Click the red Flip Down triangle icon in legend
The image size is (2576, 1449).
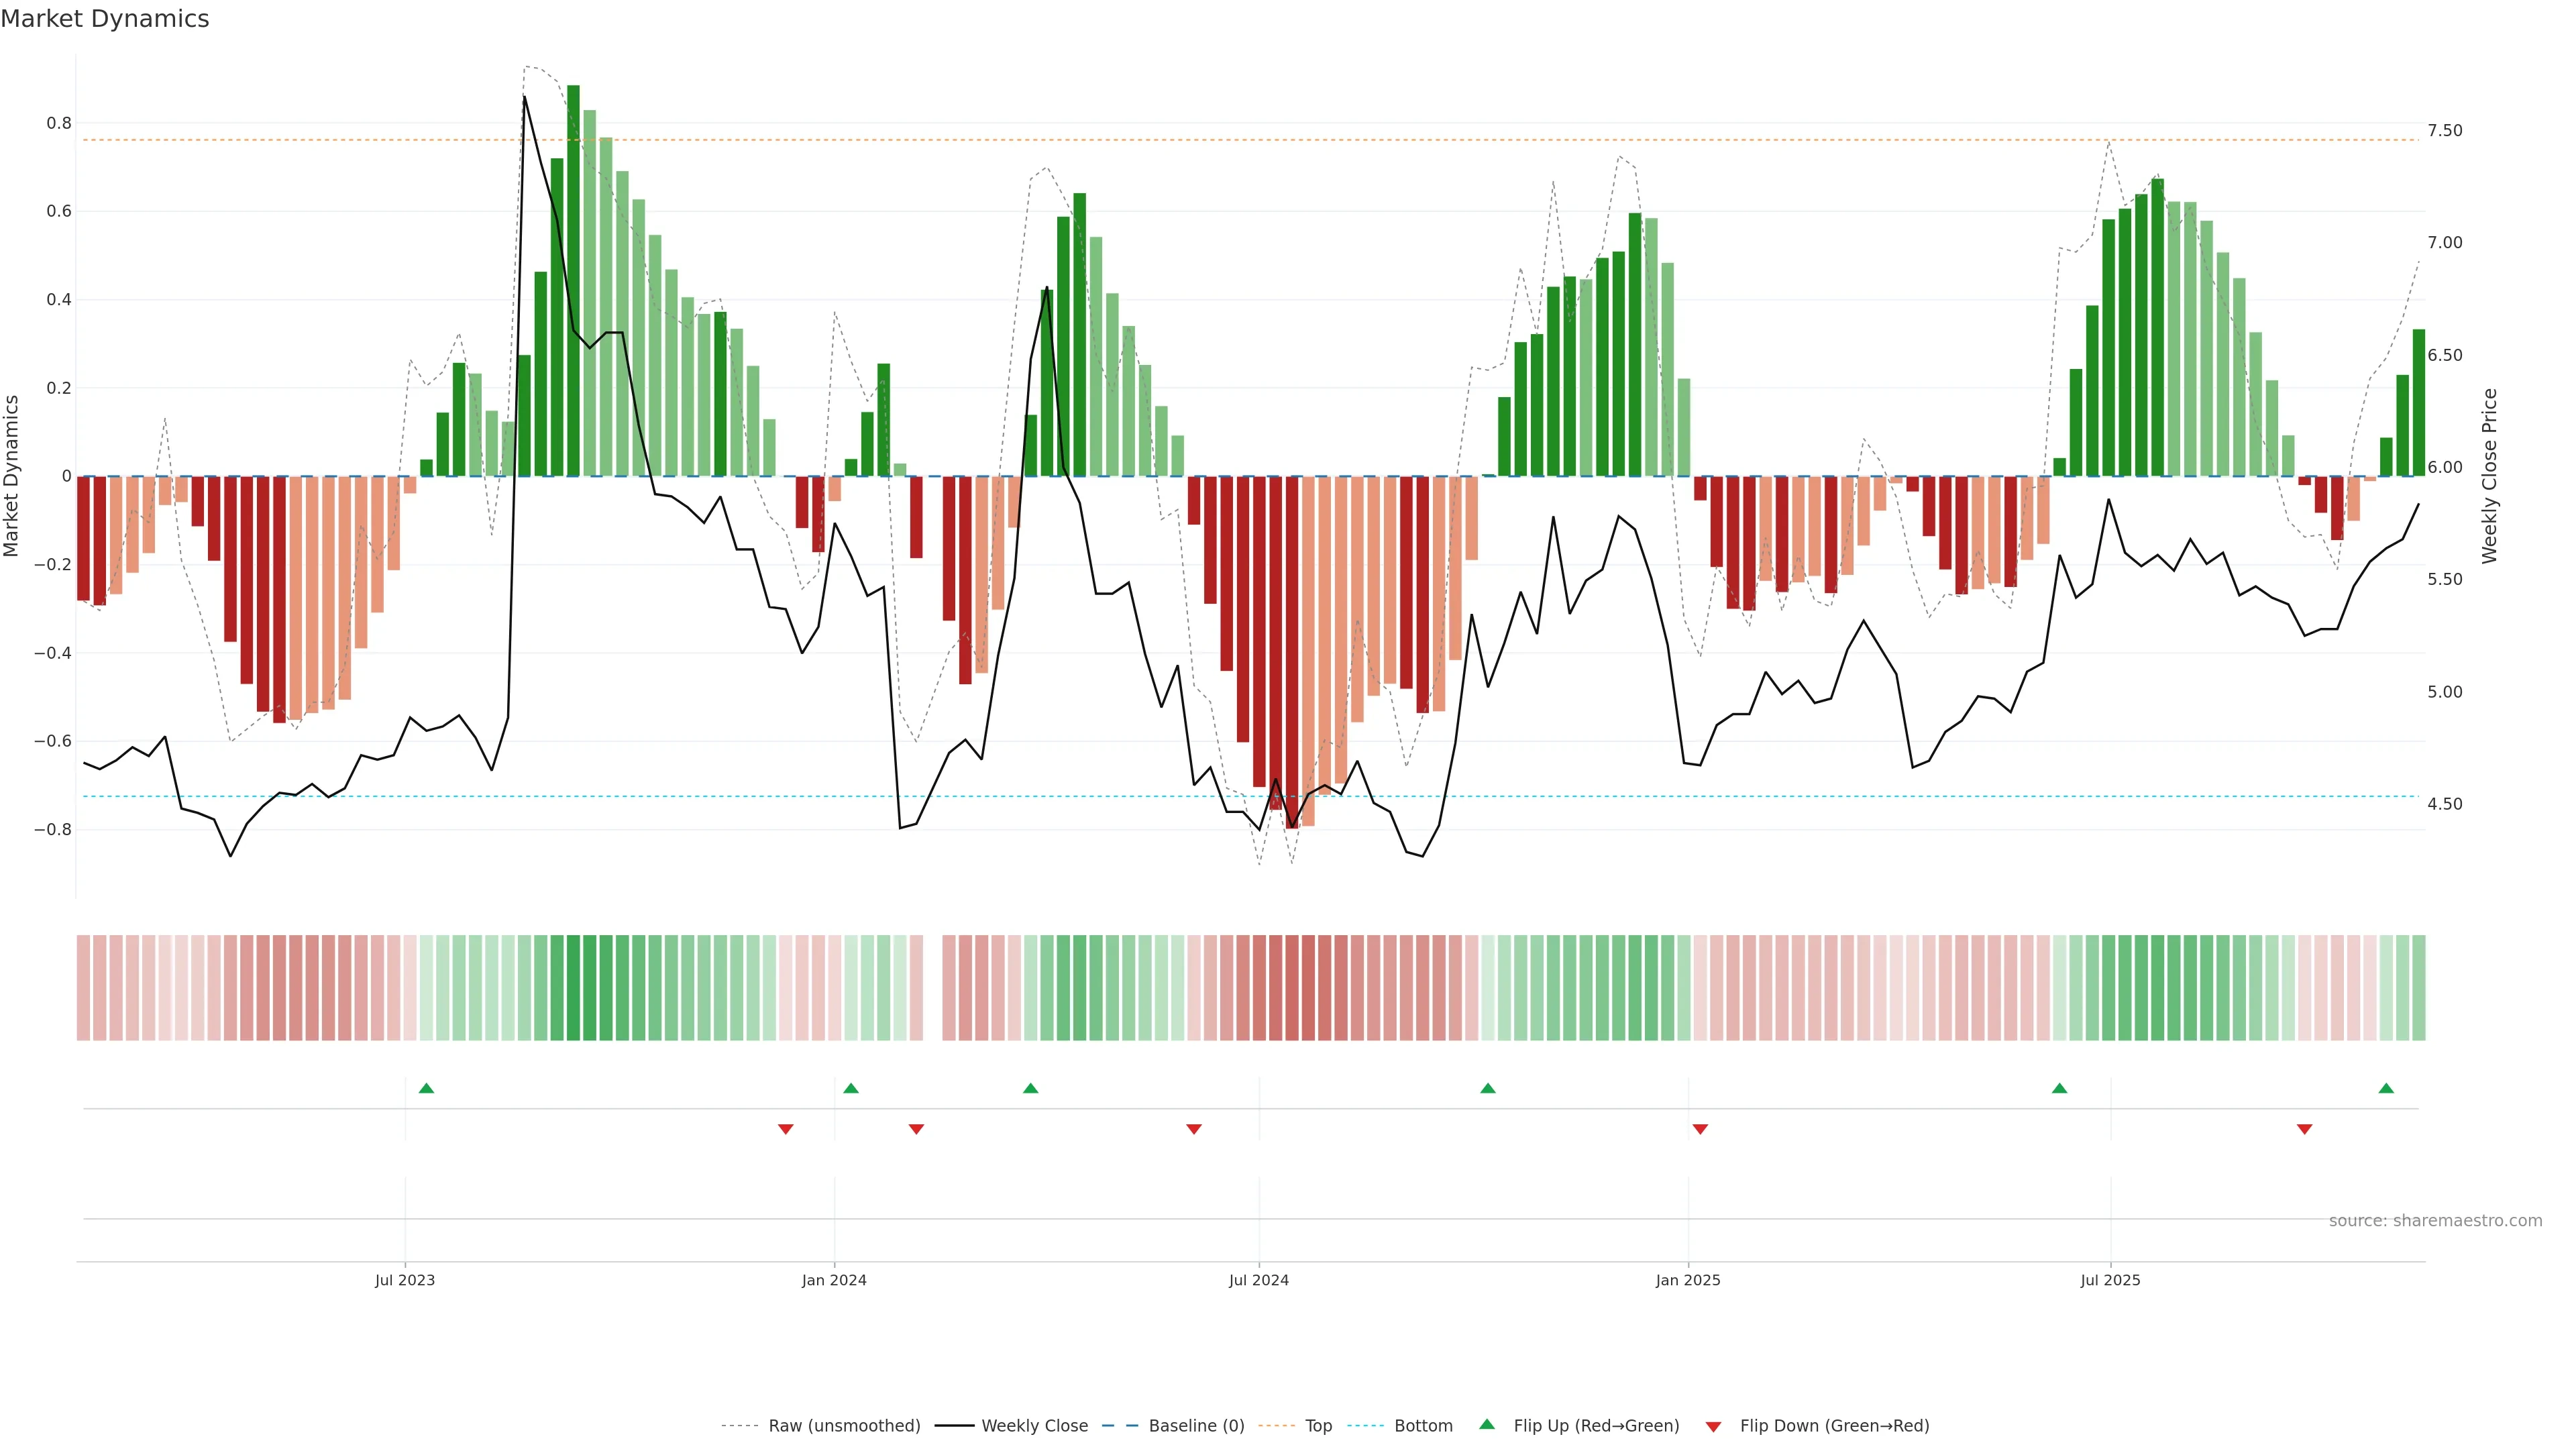coord(1713,1427)
